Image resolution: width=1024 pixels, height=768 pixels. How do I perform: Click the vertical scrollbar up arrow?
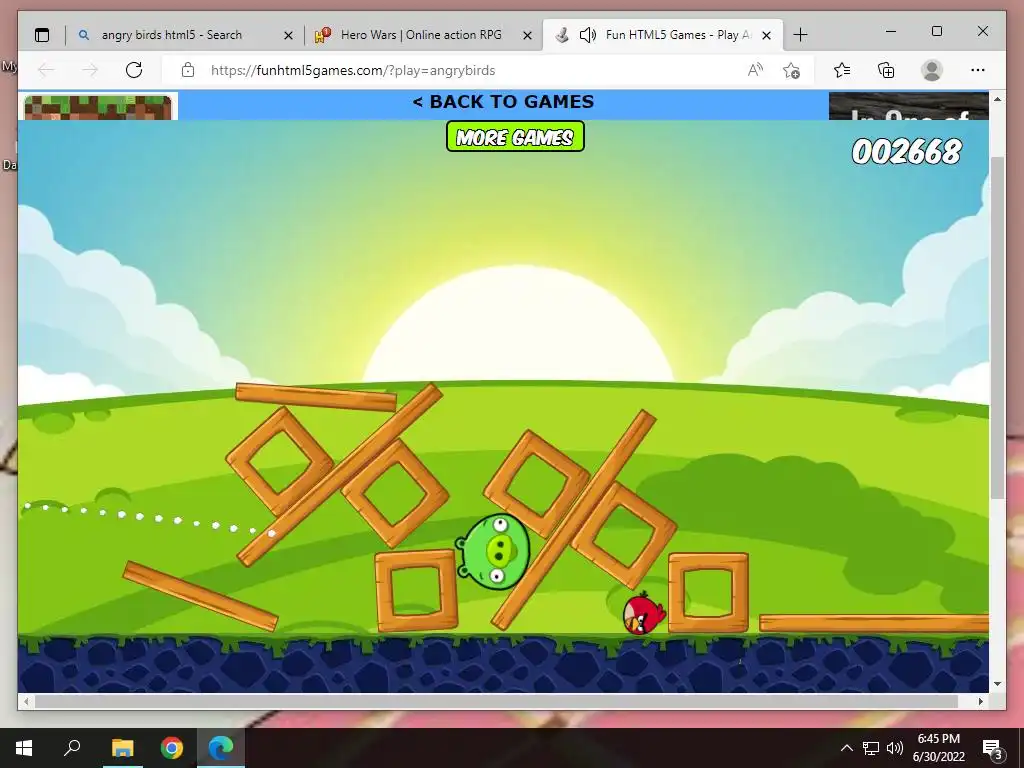[997, 99]
